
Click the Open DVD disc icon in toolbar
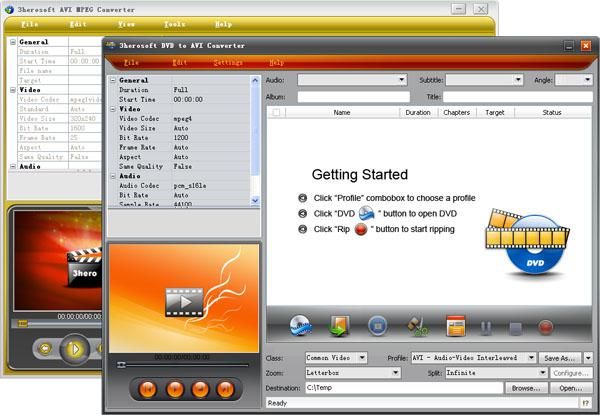coord(300,326)
